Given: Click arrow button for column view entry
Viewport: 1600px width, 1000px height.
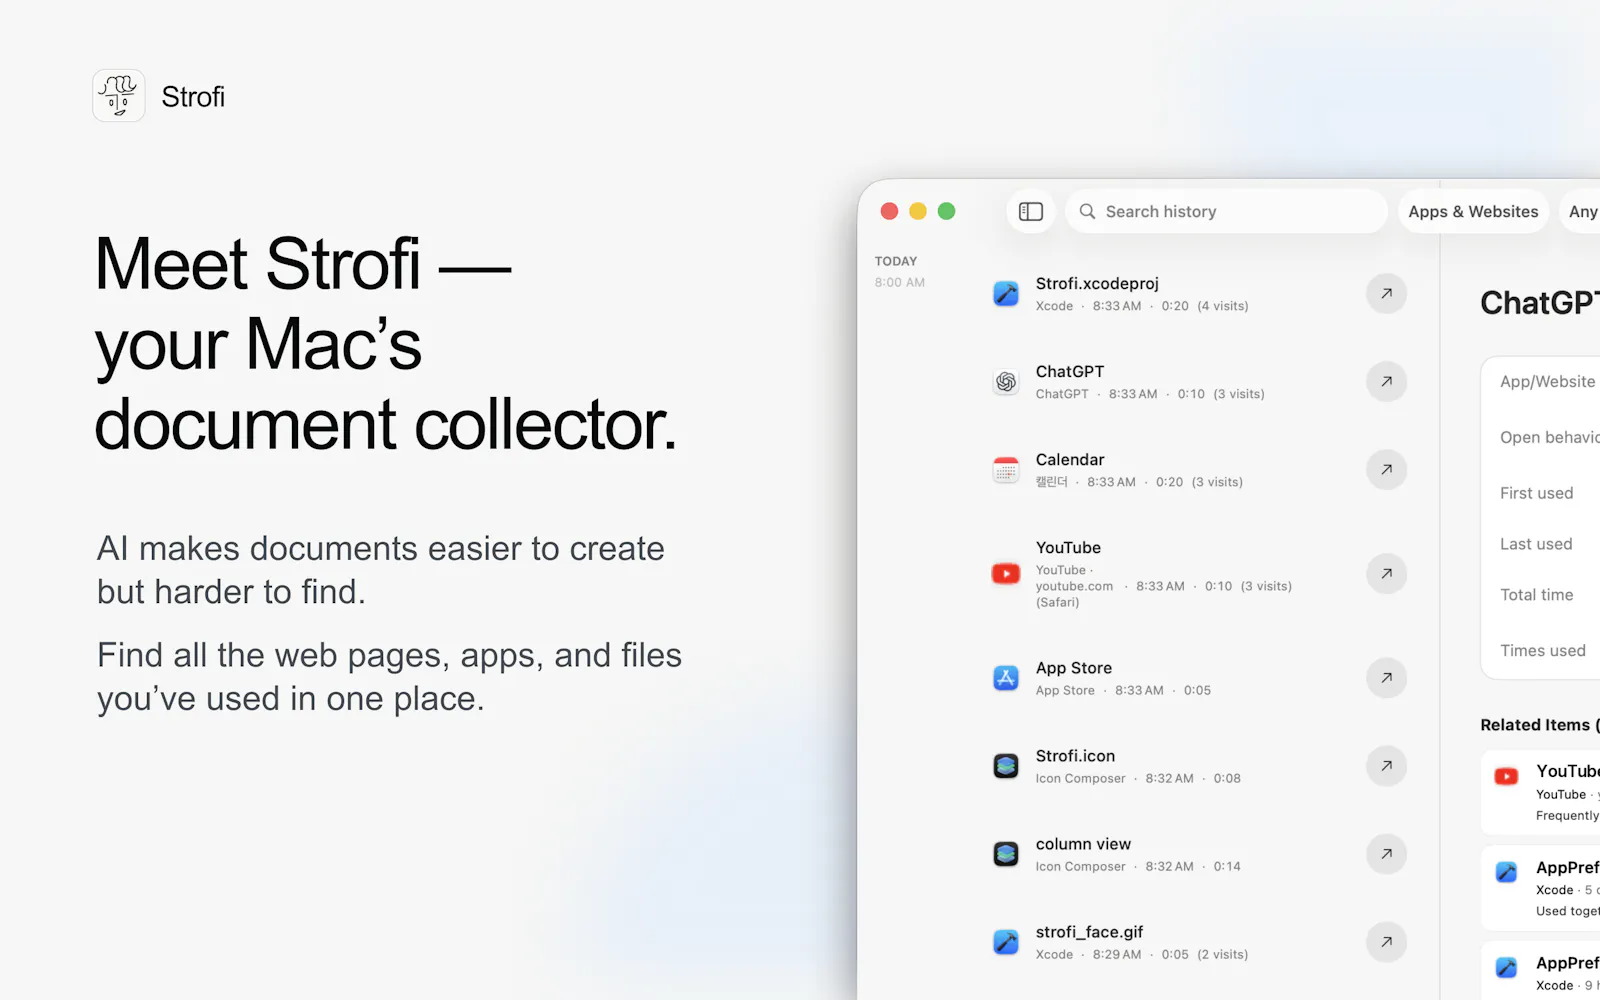Looking at the screenshot, I should pos(1386,854).
